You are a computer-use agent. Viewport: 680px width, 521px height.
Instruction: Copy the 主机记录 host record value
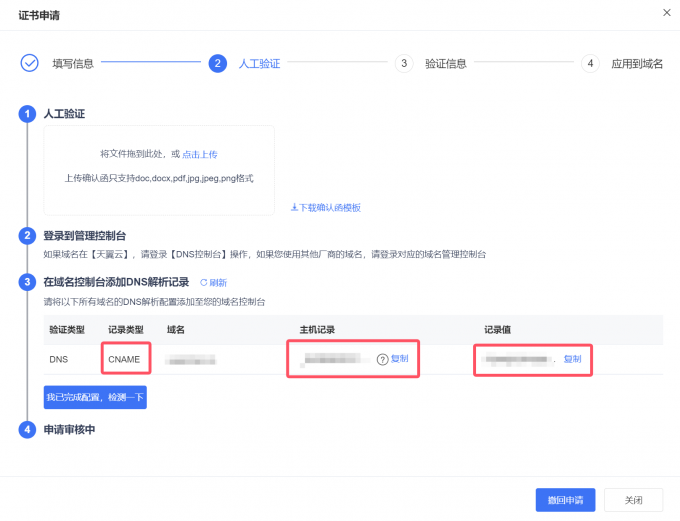click(x=399, y=359)
